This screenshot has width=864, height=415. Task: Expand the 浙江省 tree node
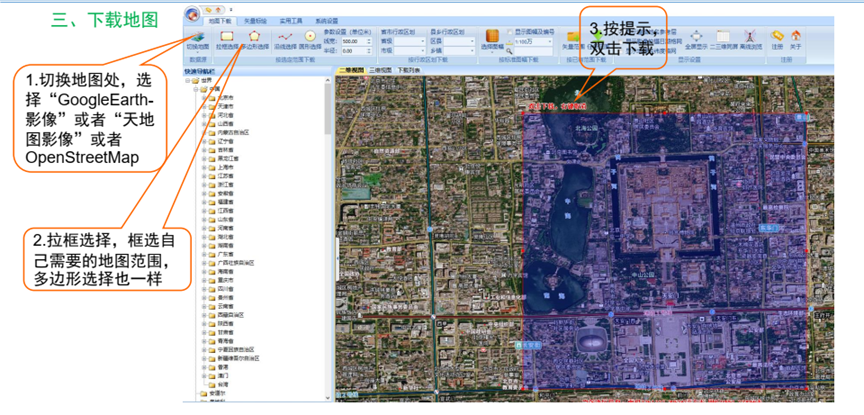click(x=204, y=185)
